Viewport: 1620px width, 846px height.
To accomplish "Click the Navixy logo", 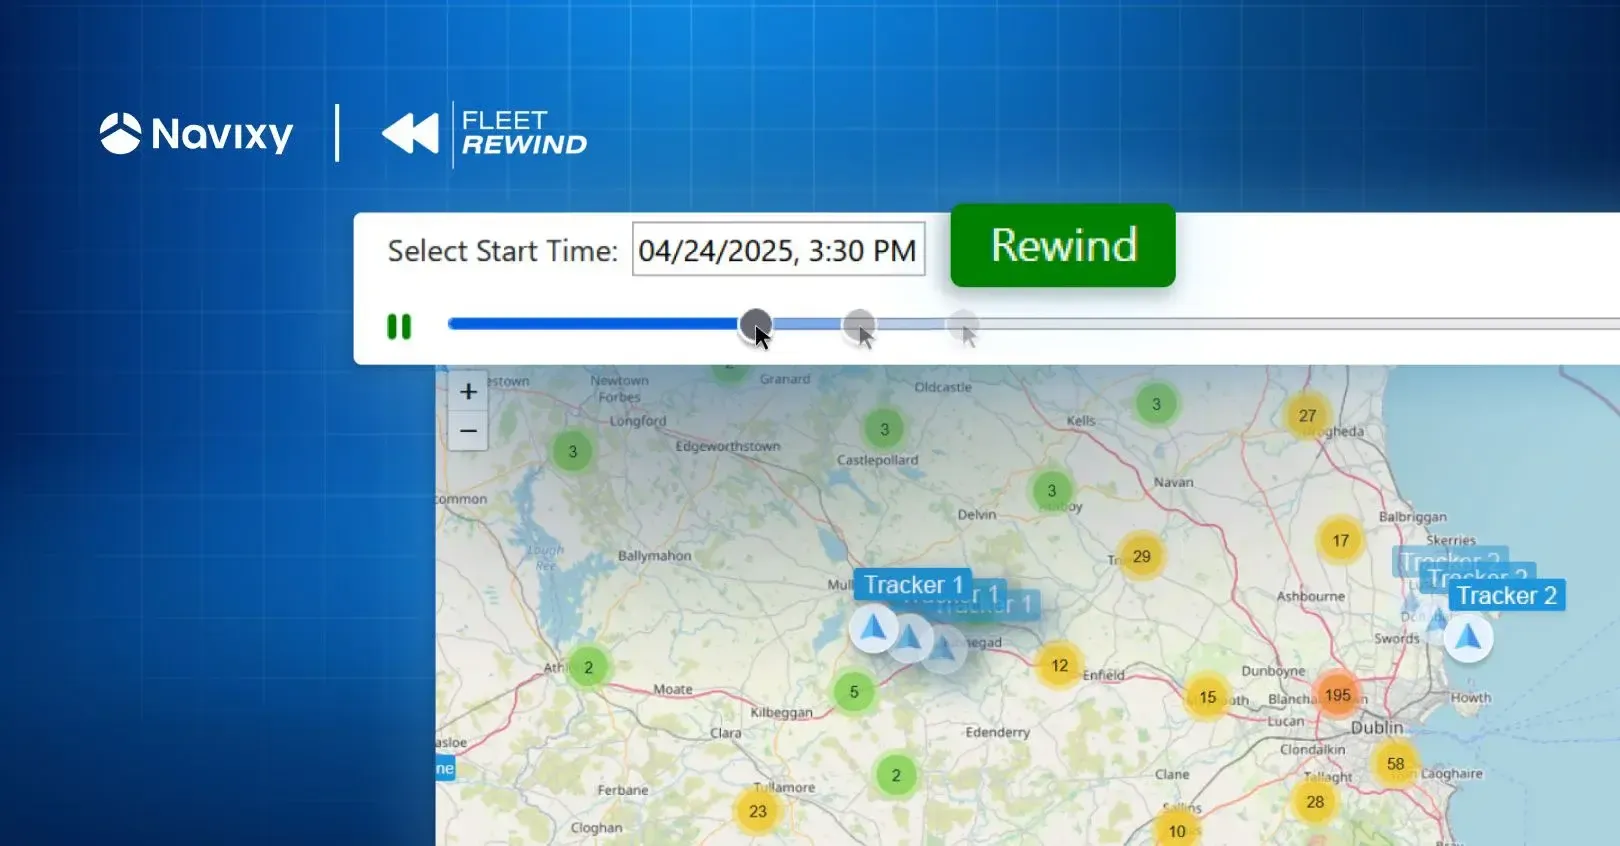I will (x=197, y=134).
